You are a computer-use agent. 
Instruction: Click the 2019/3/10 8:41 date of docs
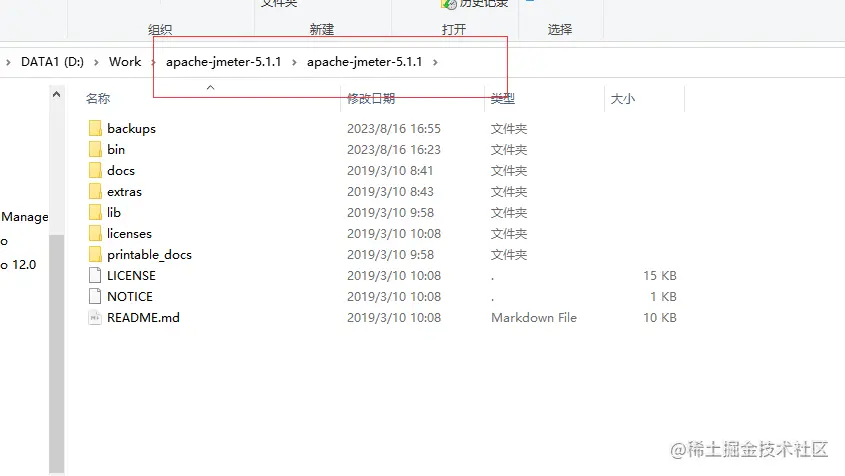coord(390,170)
